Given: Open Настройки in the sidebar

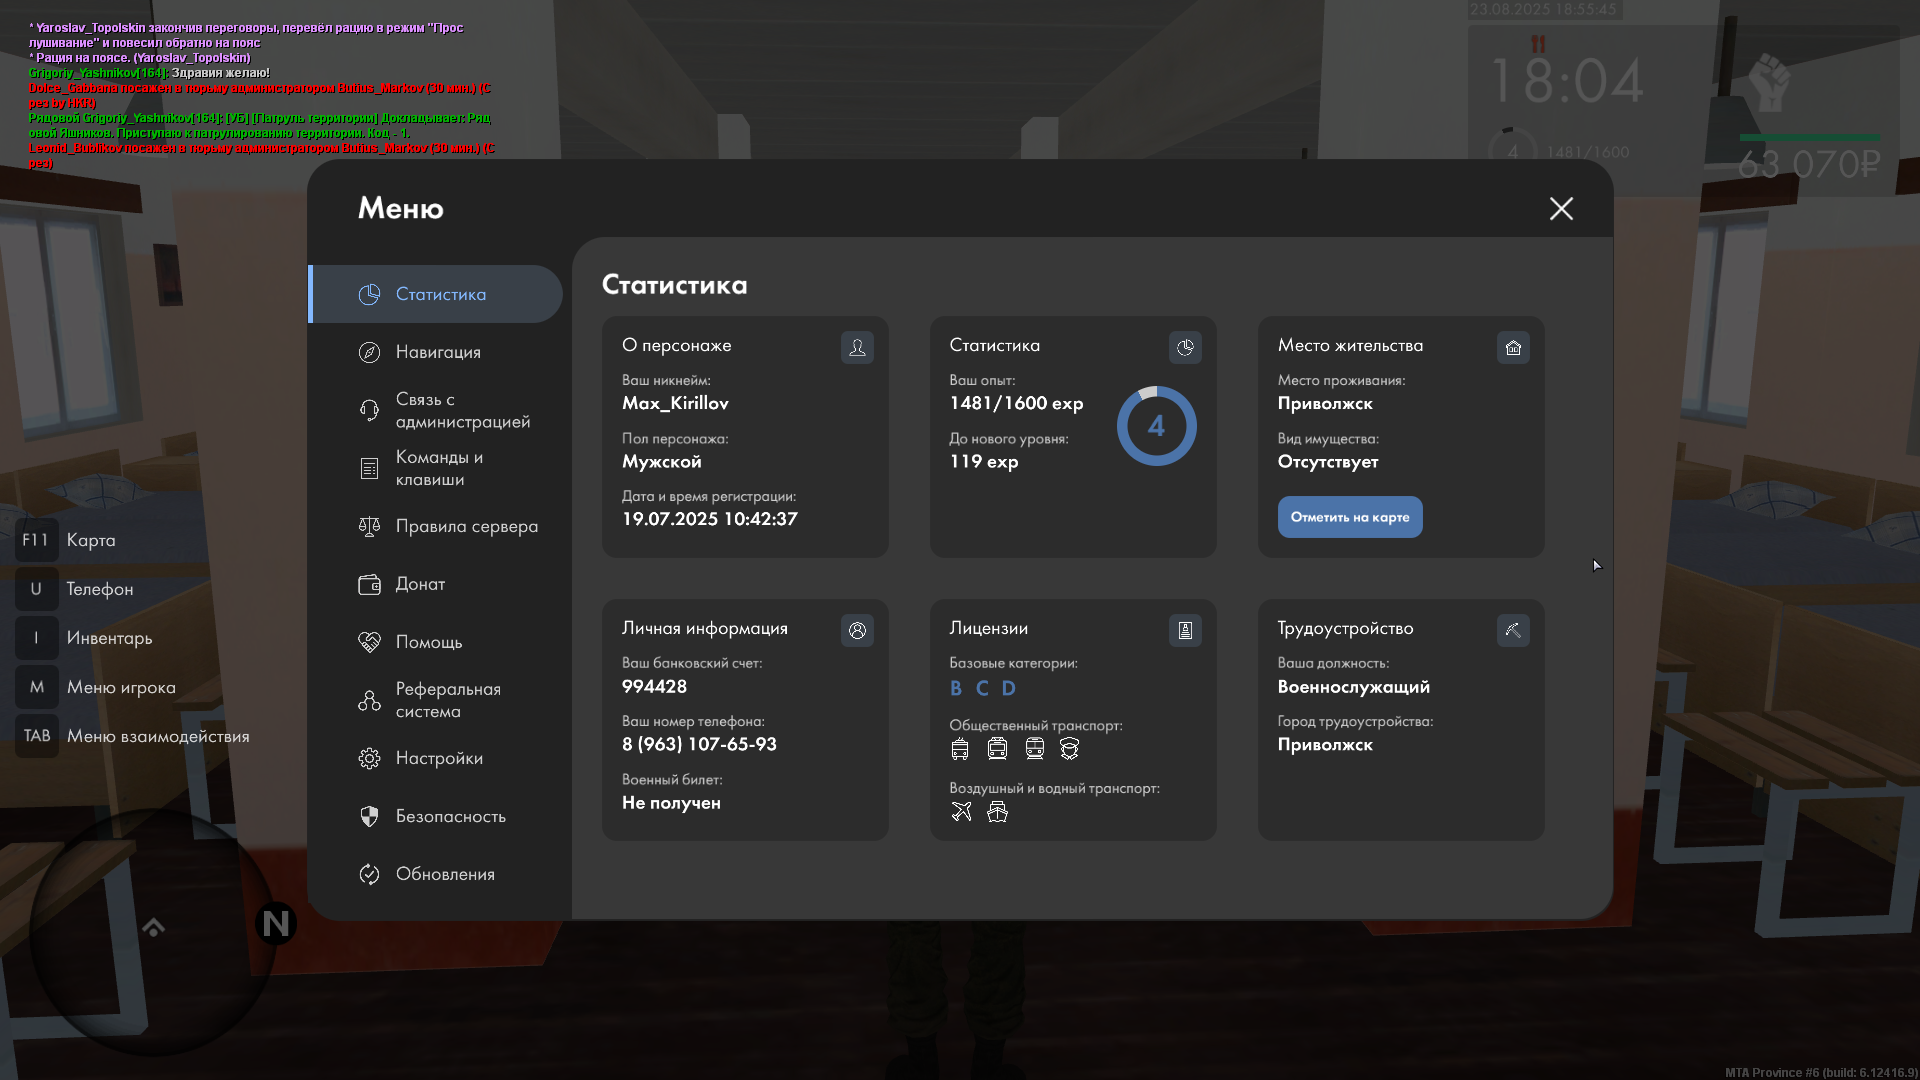Looking at the screenshot, I should 439,758.
